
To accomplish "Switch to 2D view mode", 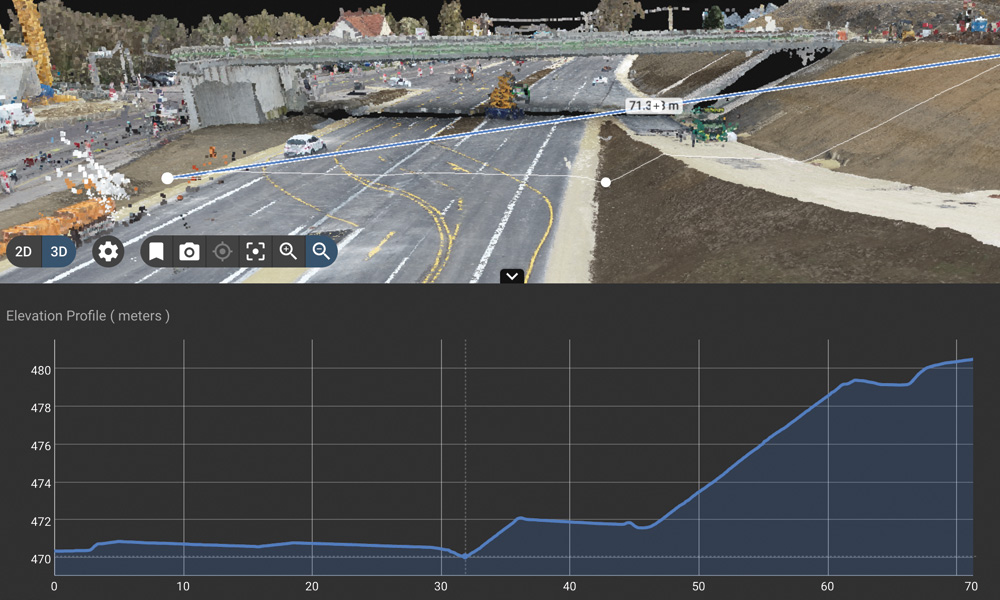I will tap(23, 252).
